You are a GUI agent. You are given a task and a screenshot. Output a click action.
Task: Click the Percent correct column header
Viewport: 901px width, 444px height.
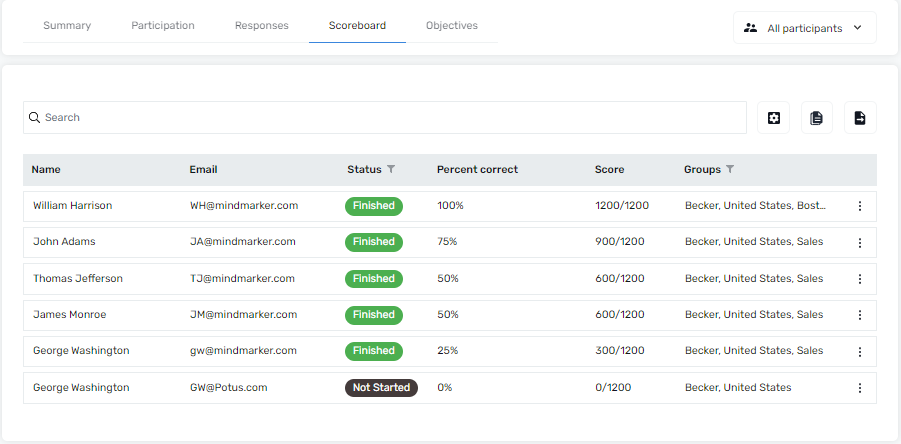(477, 169)
